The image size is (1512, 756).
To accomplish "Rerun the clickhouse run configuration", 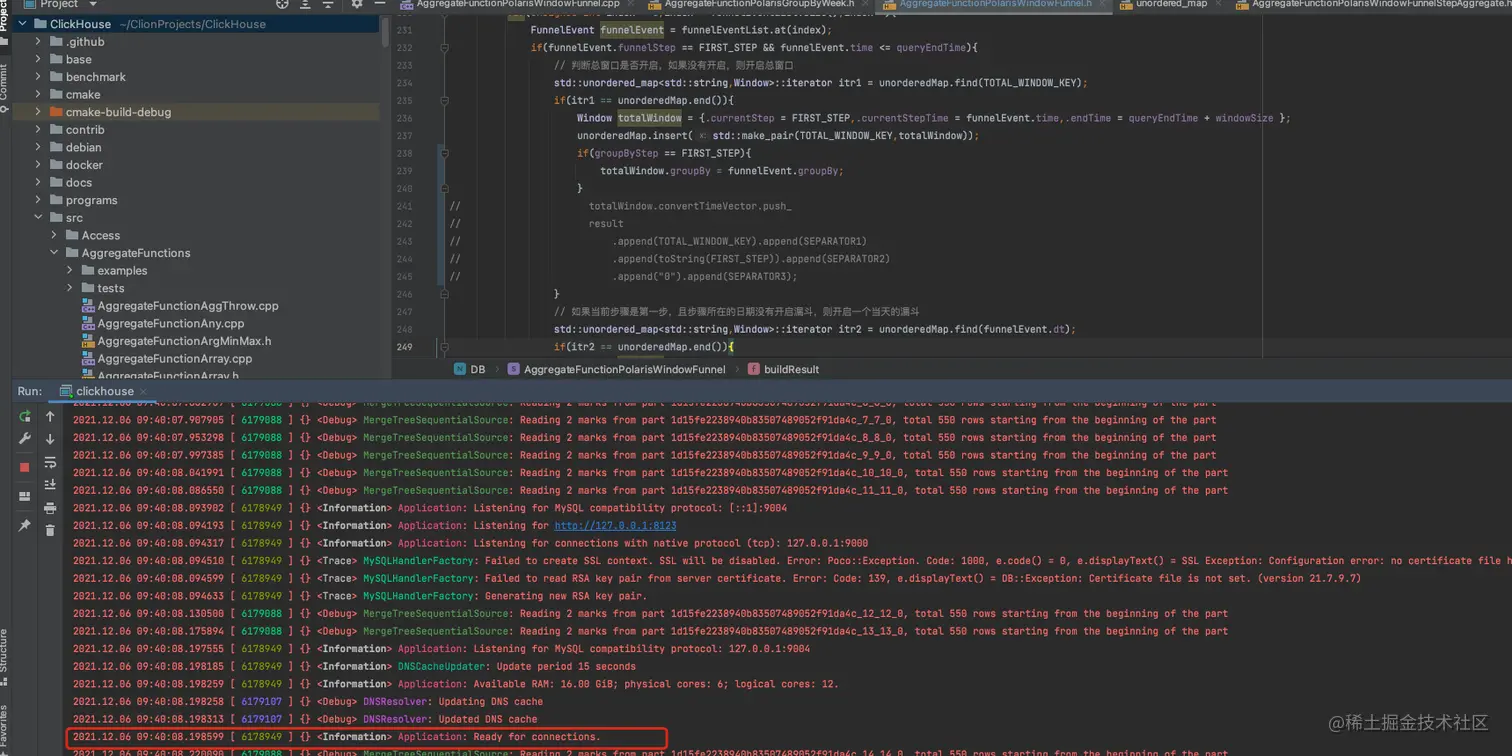I will pyautogui.click(x=25, y=415).
